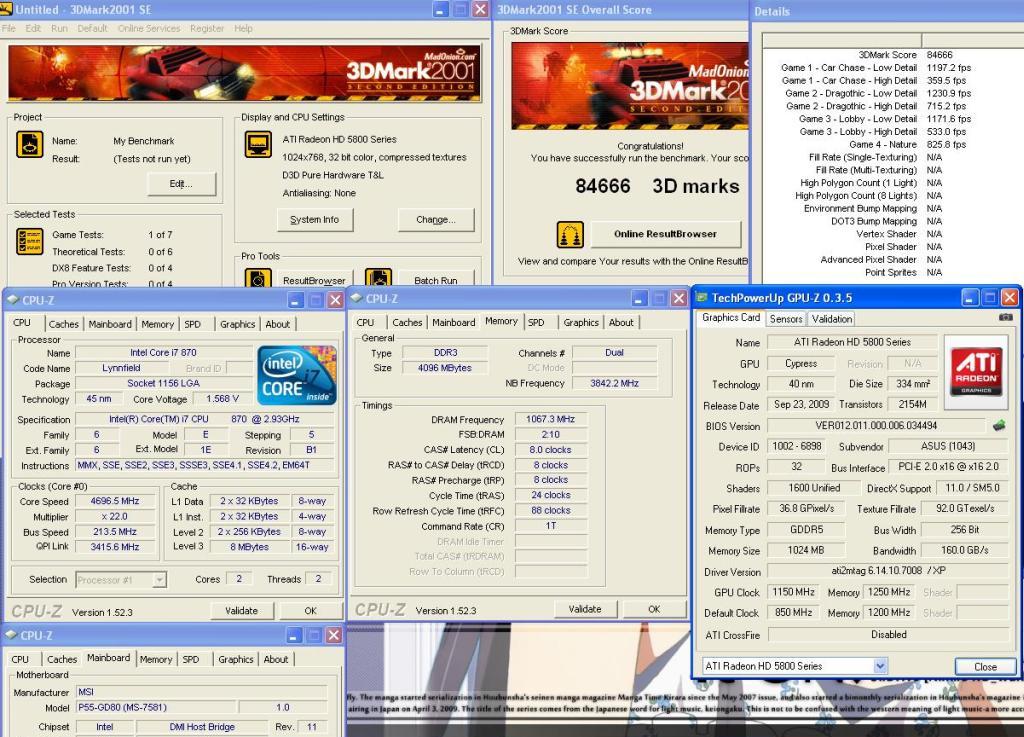Image resolution: width=1024 pixels, height=737 pixels.
Task: Click the Project benchmark icon in 3DMark
Action: click(29, 145)
